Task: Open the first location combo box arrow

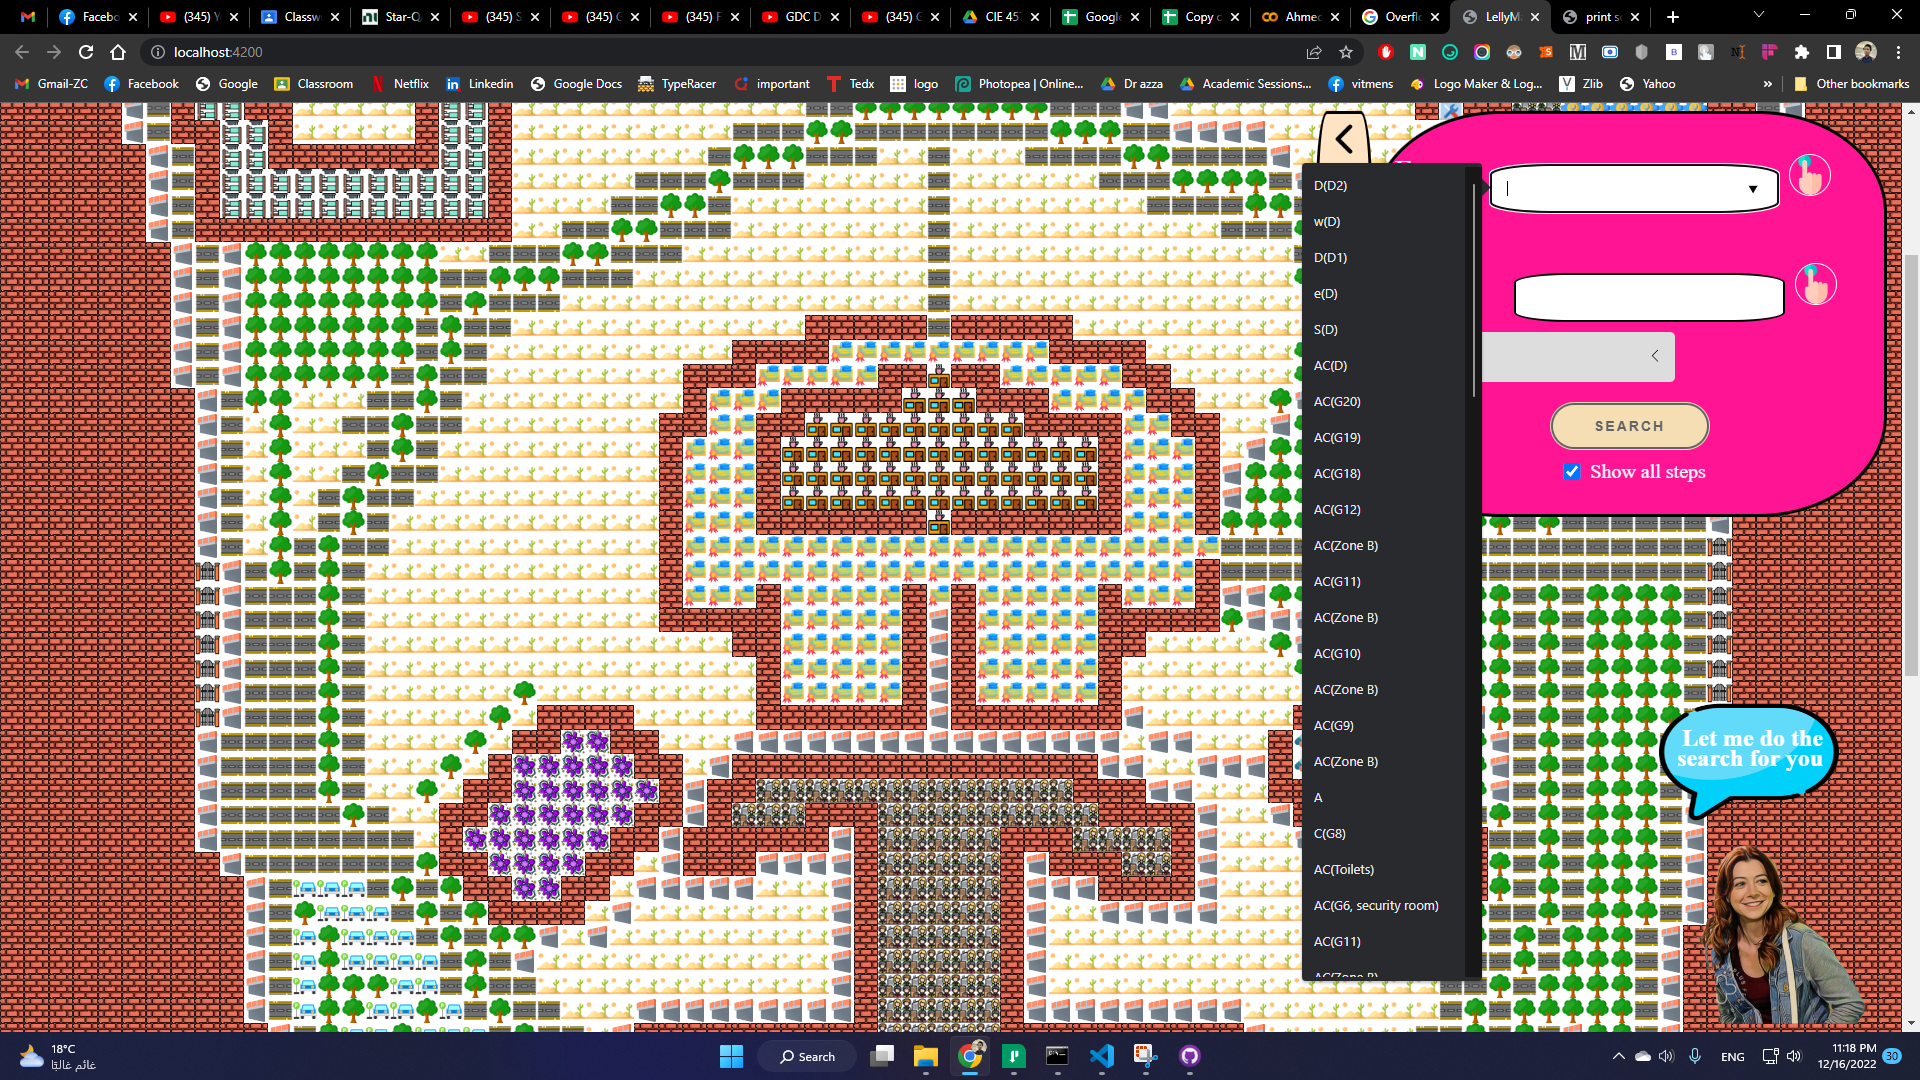Action: (1752, 189)
